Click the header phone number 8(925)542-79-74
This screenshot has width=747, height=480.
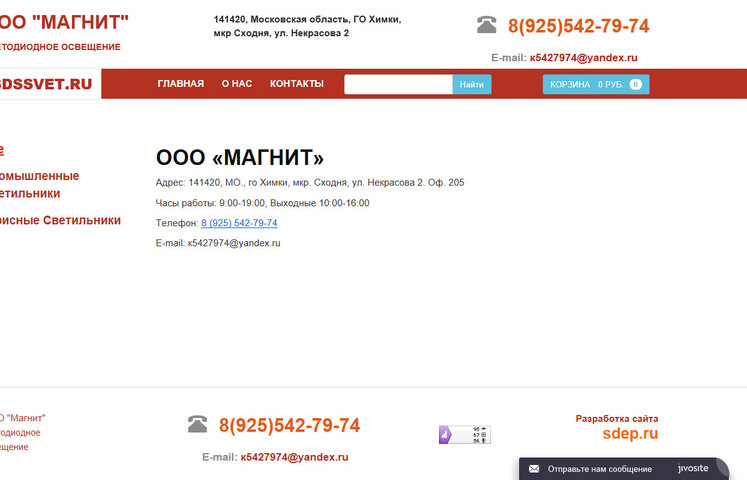click(x=578, y=26)
